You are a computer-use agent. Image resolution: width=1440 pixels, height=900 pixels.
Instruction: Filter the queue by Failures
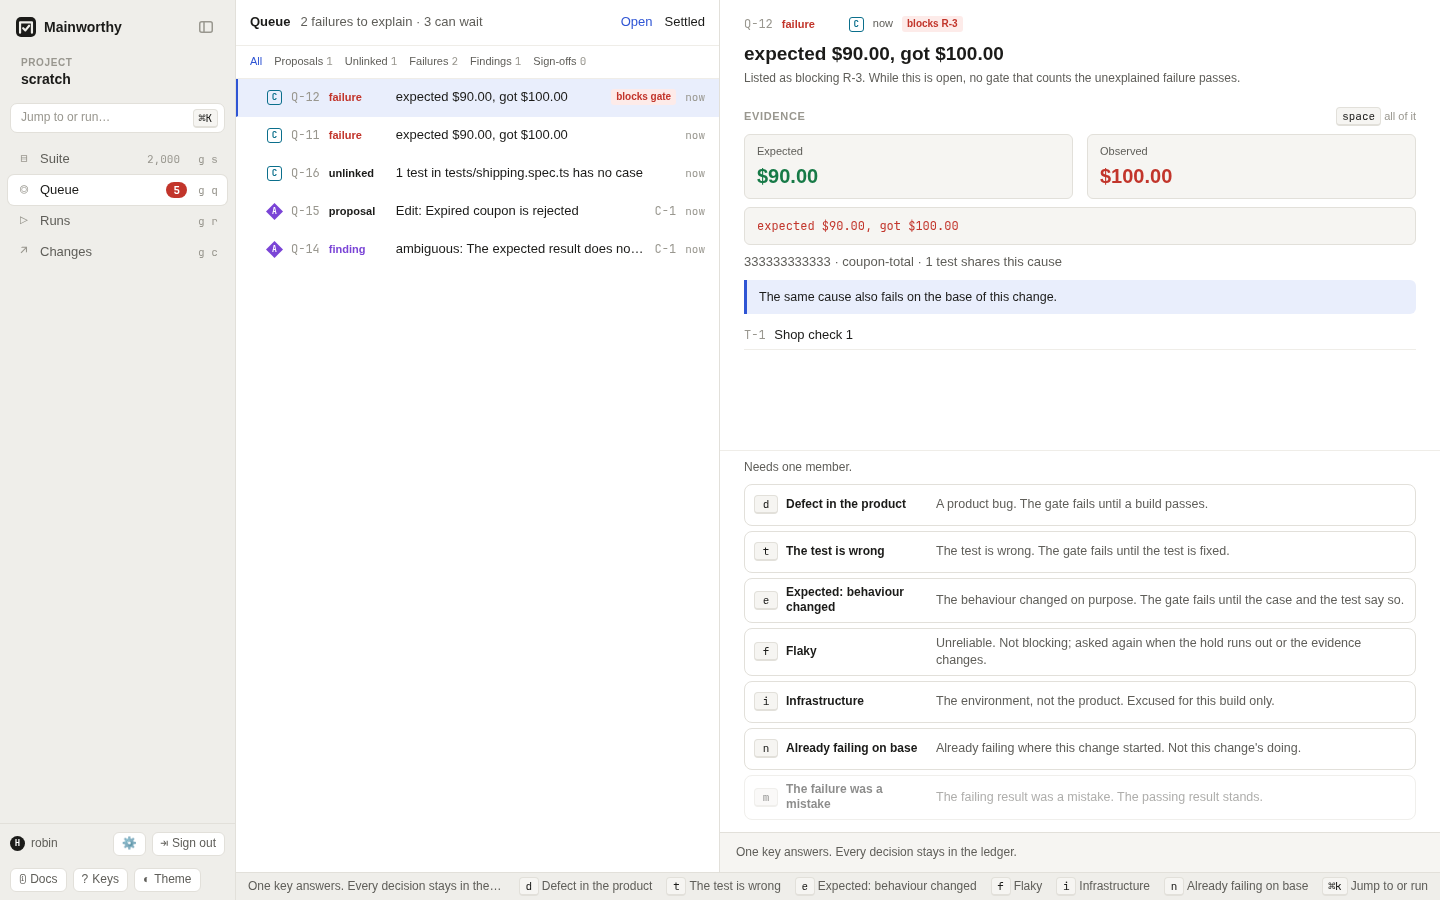pos(433,62)
